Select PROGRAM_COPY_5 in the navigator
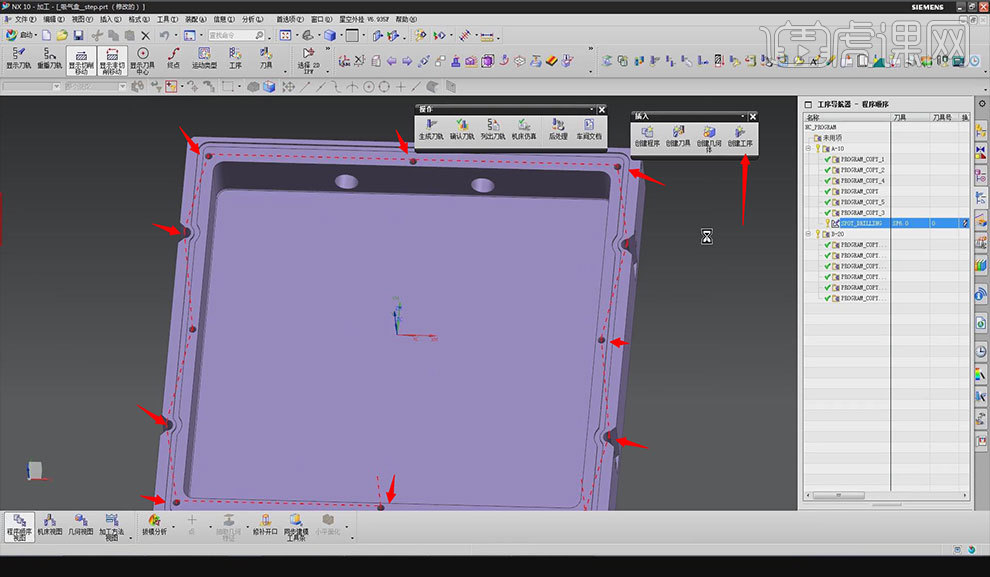The width and height of the screenshot is (990, 577). coord(862,202)
